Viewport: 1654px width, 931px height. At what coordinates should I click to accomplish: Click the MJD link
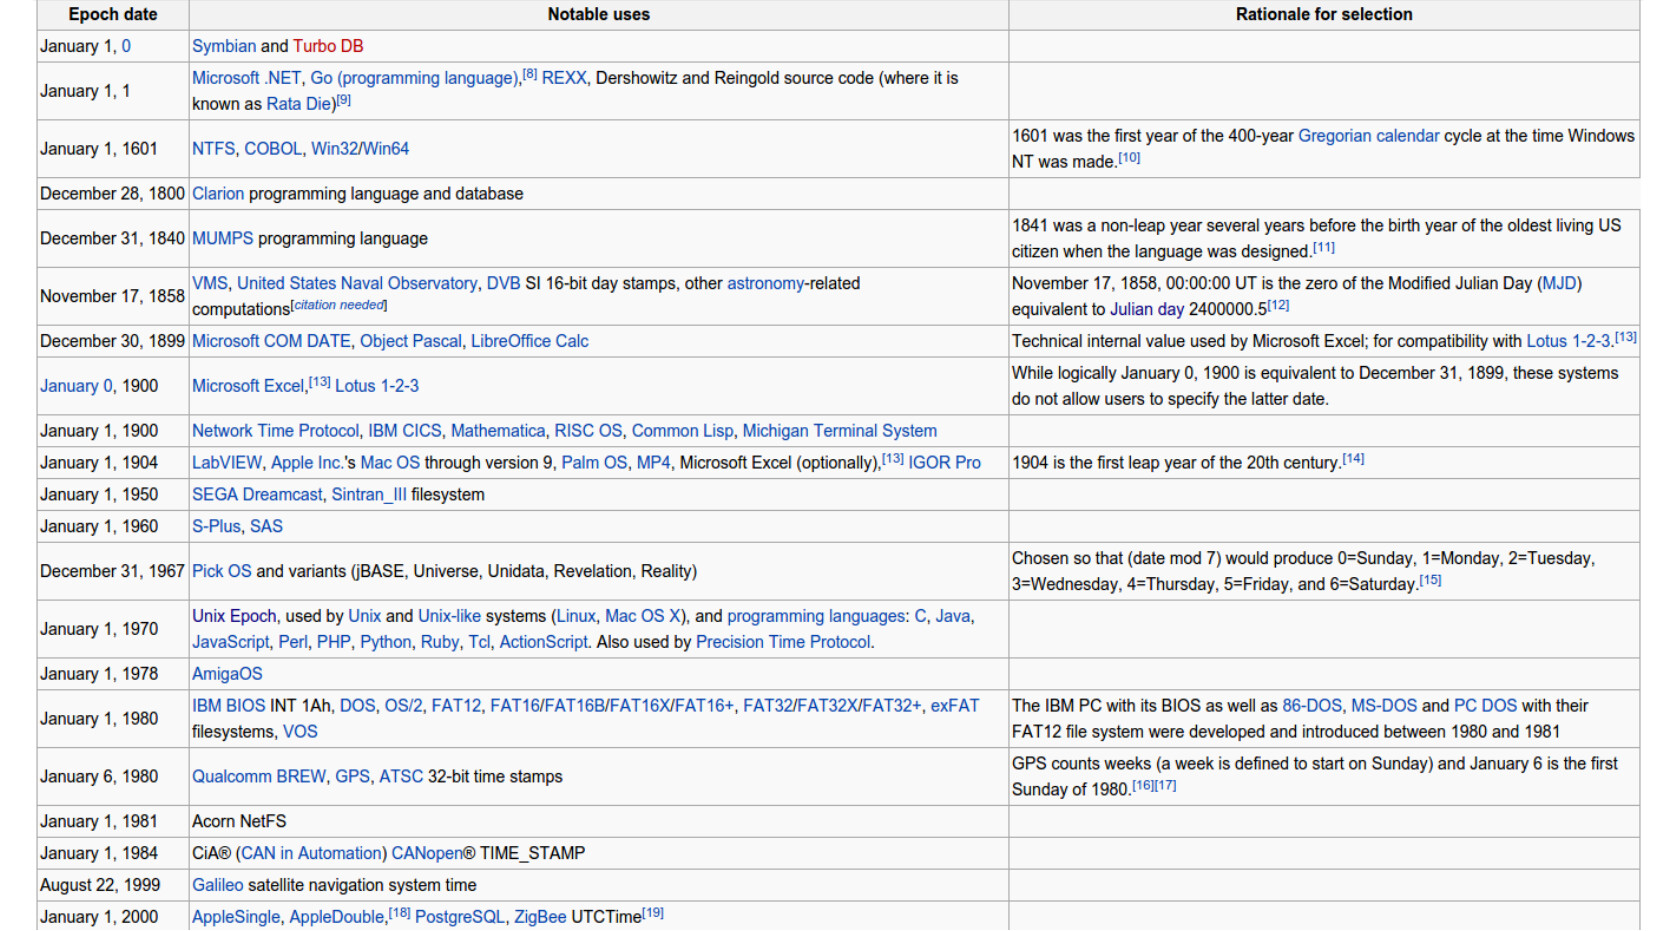1559,284
